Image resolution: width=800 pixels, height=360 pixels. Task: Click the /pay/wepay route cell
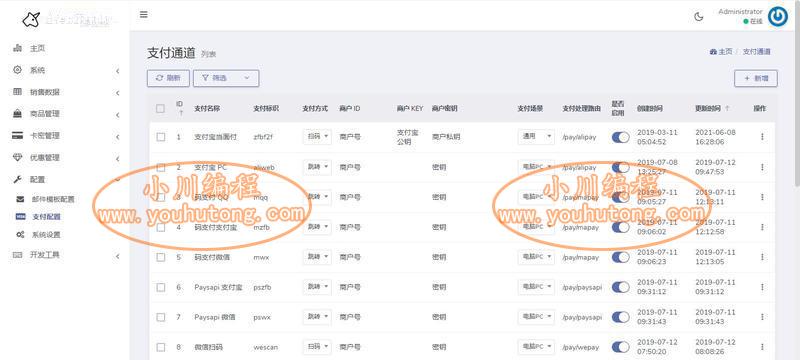pos(581,347)
